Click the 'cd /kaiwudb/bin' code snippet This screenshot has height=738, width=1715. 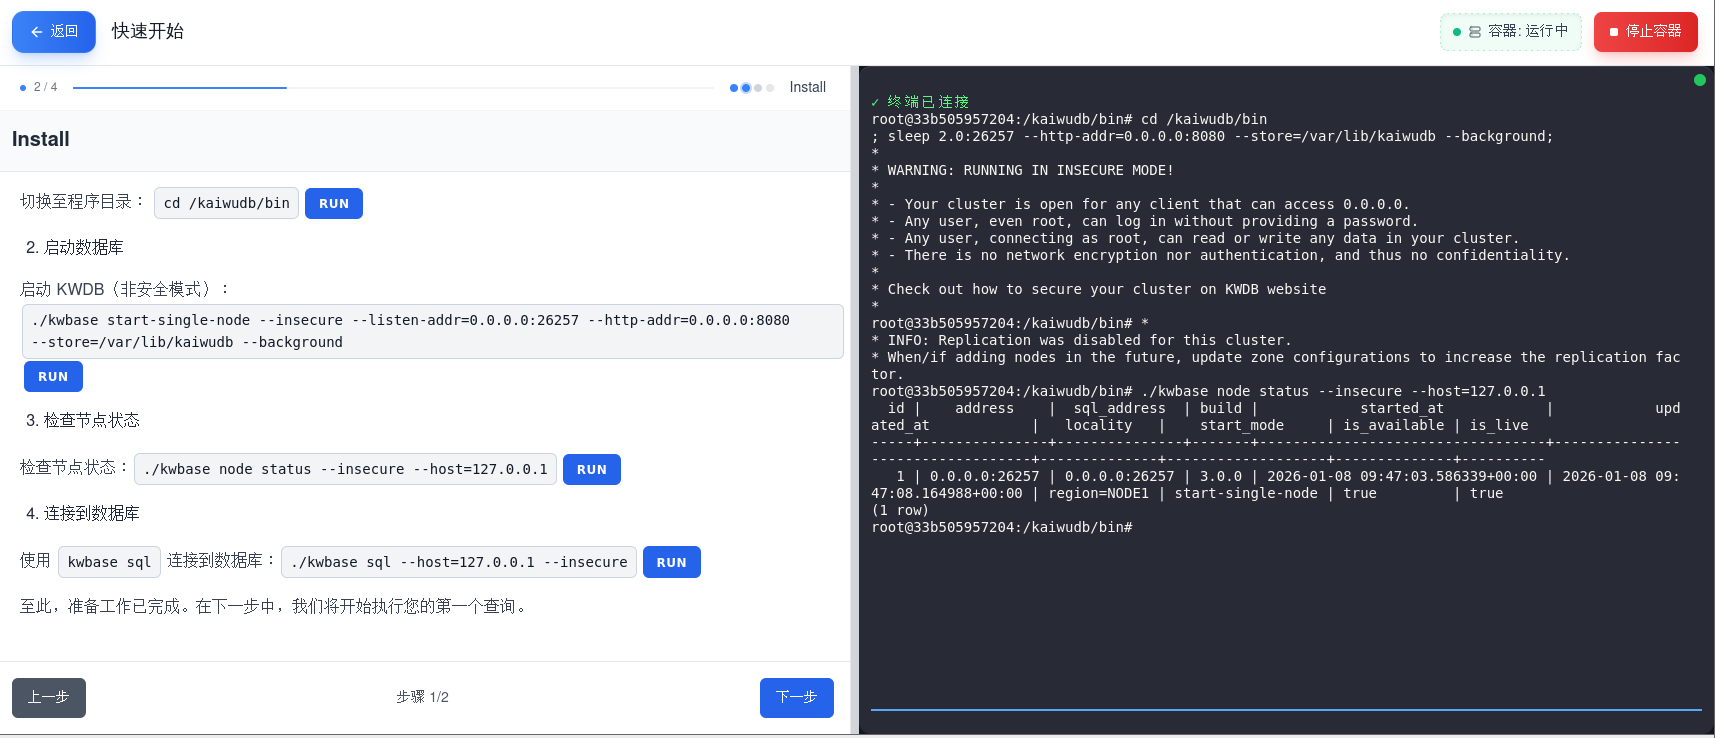coord(227,203)
